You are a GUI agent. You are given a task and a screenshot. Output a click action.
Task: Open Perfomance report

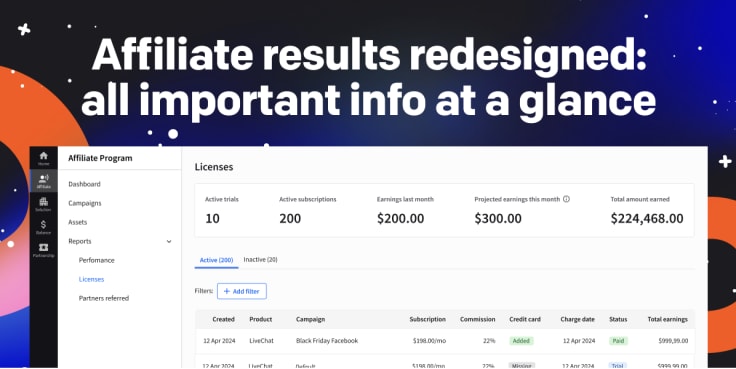pos(97,260)
